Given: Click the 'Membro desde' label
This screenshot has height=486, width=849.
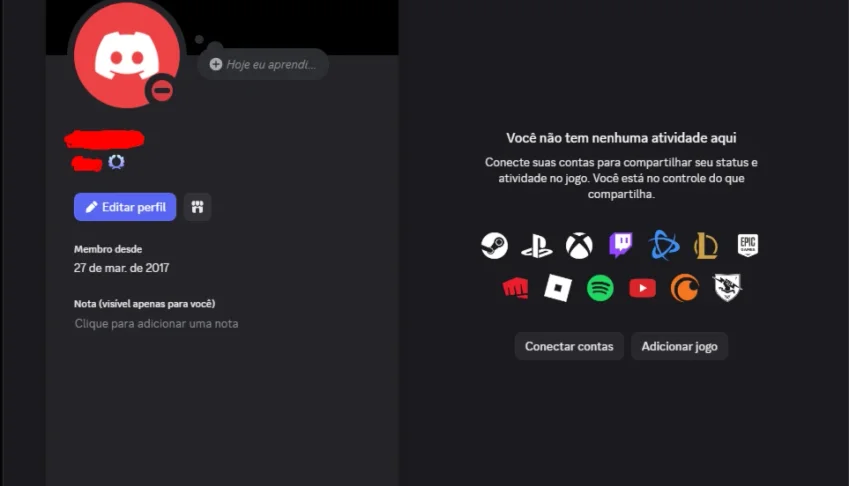Looking at the screenshot, I should click(x=108, y=249).
